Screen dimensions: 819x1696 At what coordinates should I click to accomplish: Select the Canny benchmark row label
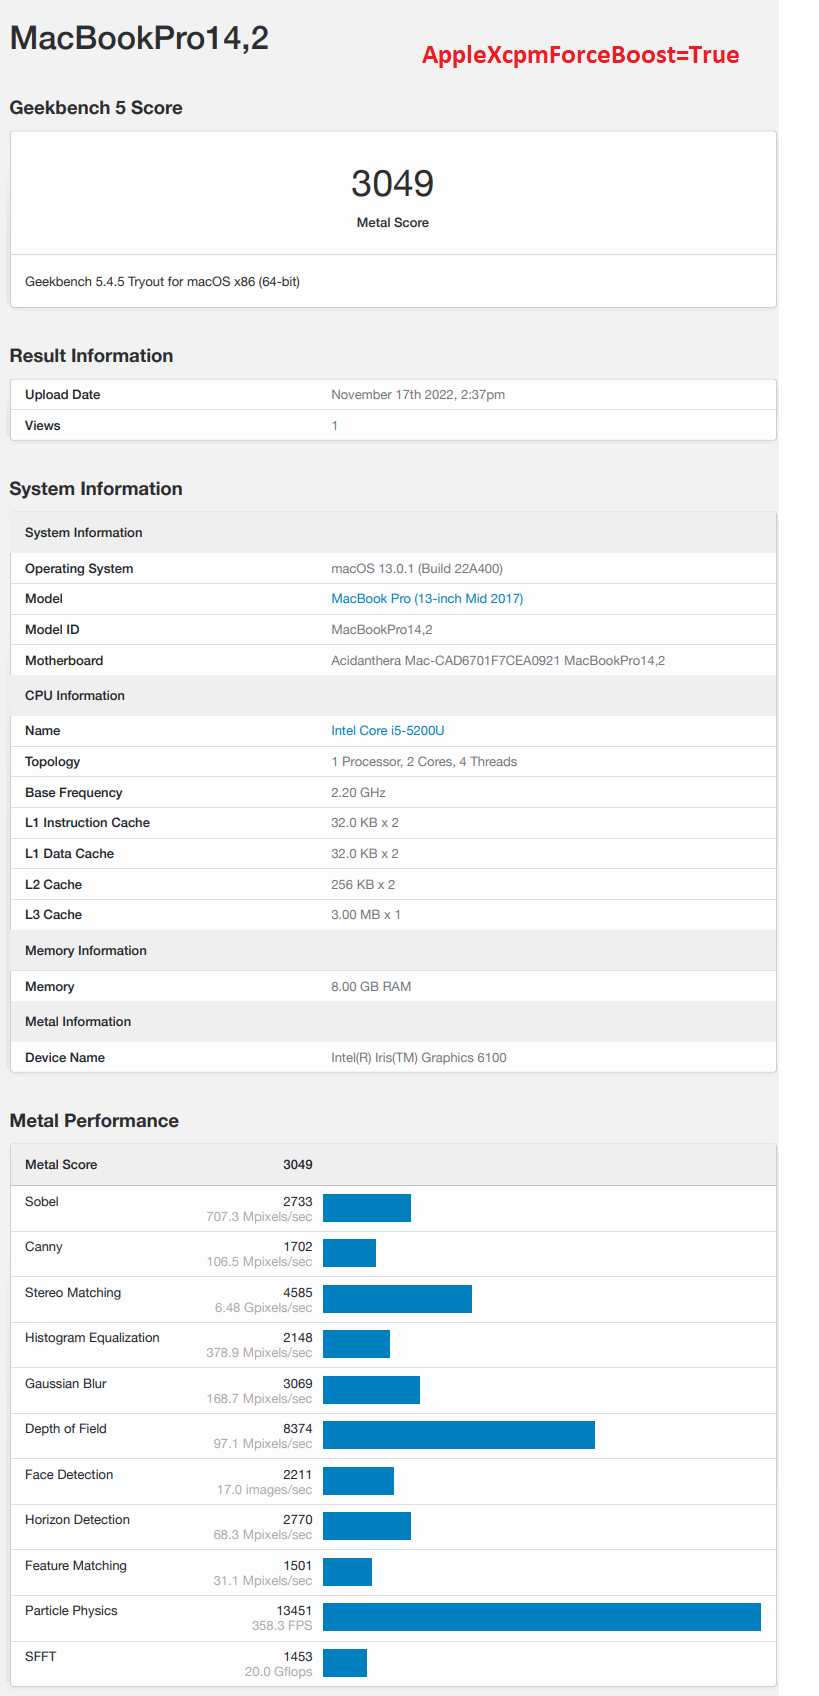[44, 1246]
